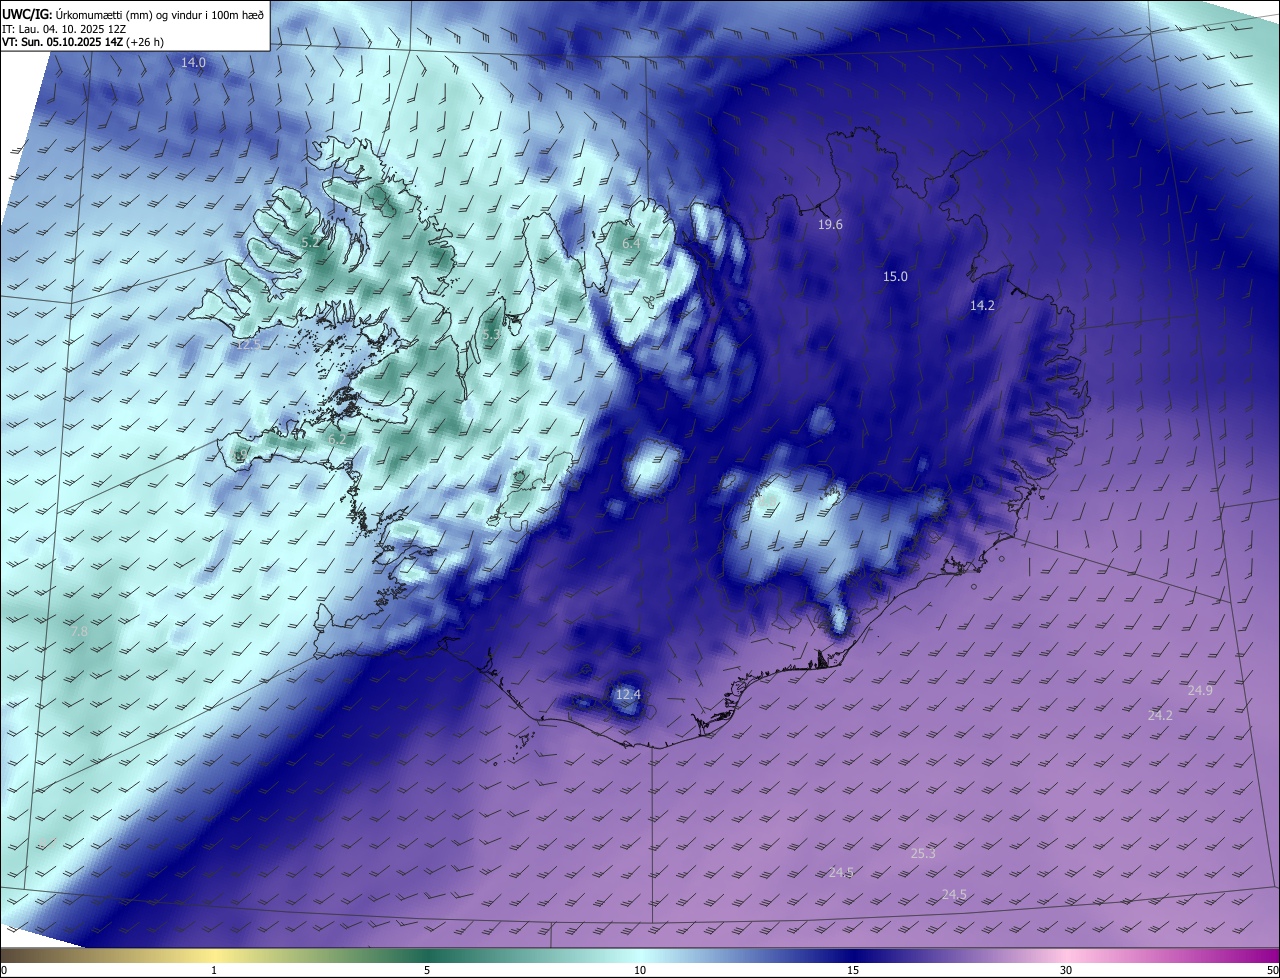This screenshot has width=1280, height=978.
Task: Click the 12.4 value label near the south coast
Action: (x=627, y=694)
